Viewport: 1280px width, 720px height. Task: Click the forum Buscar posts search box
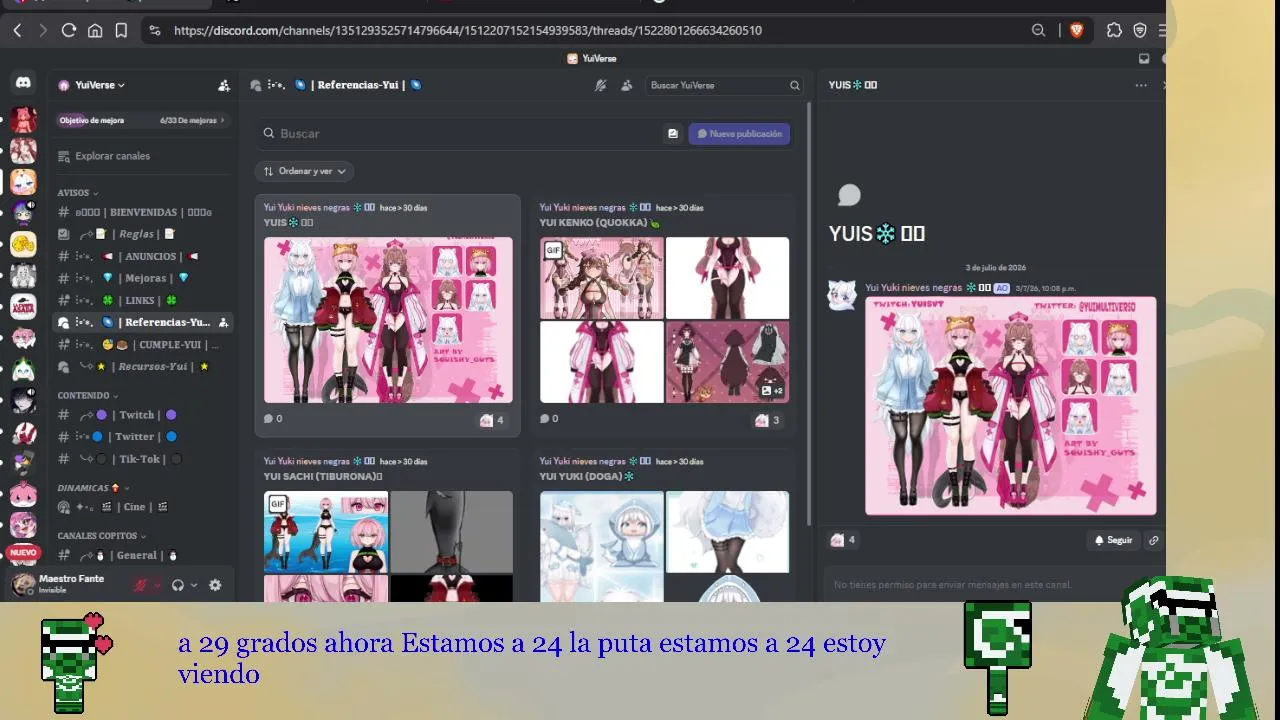[460, 133]
